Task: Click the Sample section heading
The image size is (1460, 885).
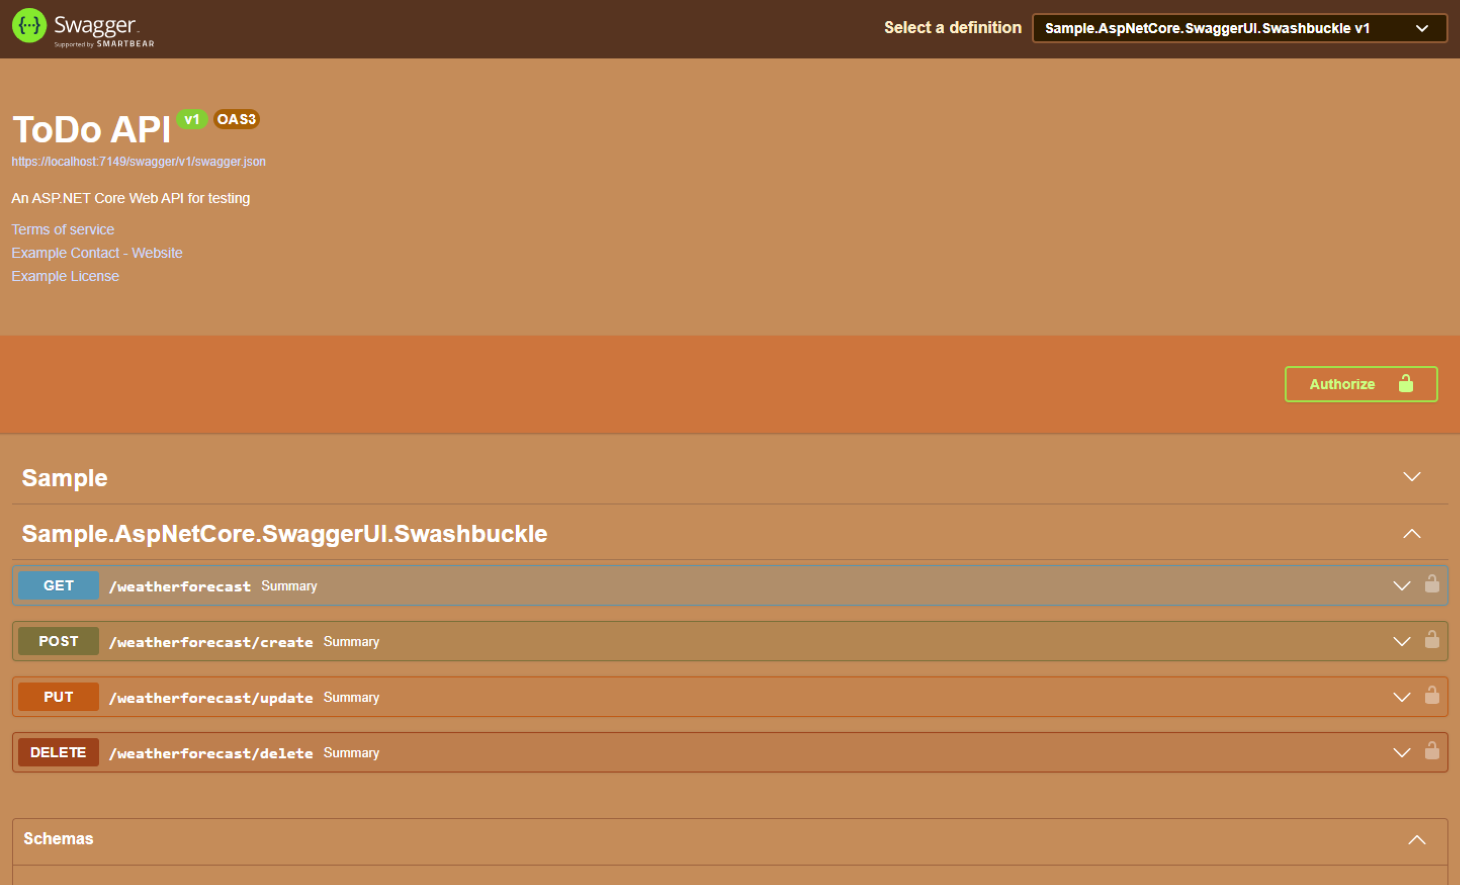Action: click(x=65, y=478)
